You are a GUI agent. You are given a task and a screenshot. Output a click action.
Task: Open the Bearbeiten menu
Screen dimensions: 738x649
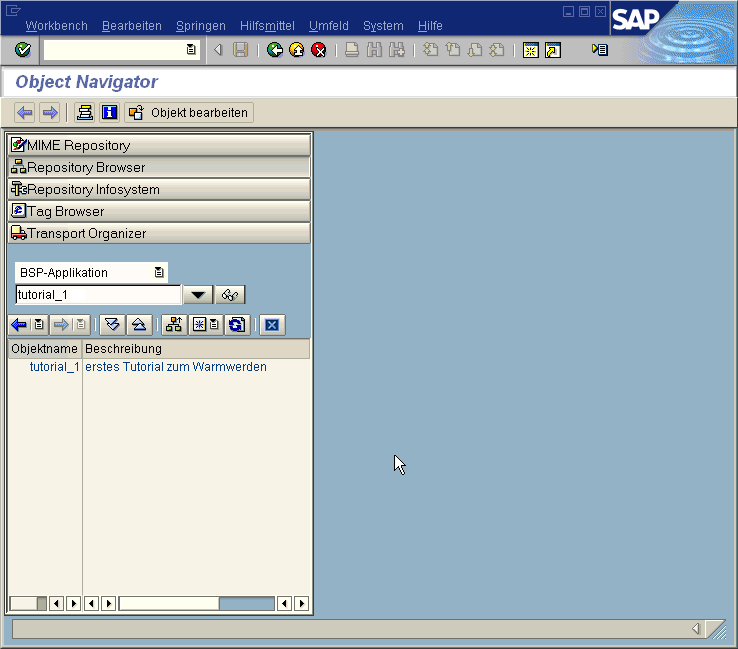[132, 25]
